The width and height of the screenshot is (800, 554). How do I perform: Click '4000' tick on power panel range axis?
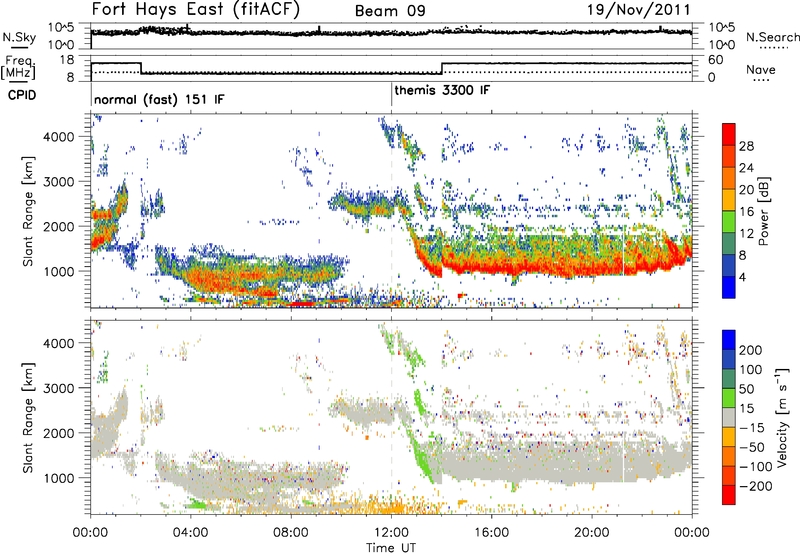tap(59, 137)
